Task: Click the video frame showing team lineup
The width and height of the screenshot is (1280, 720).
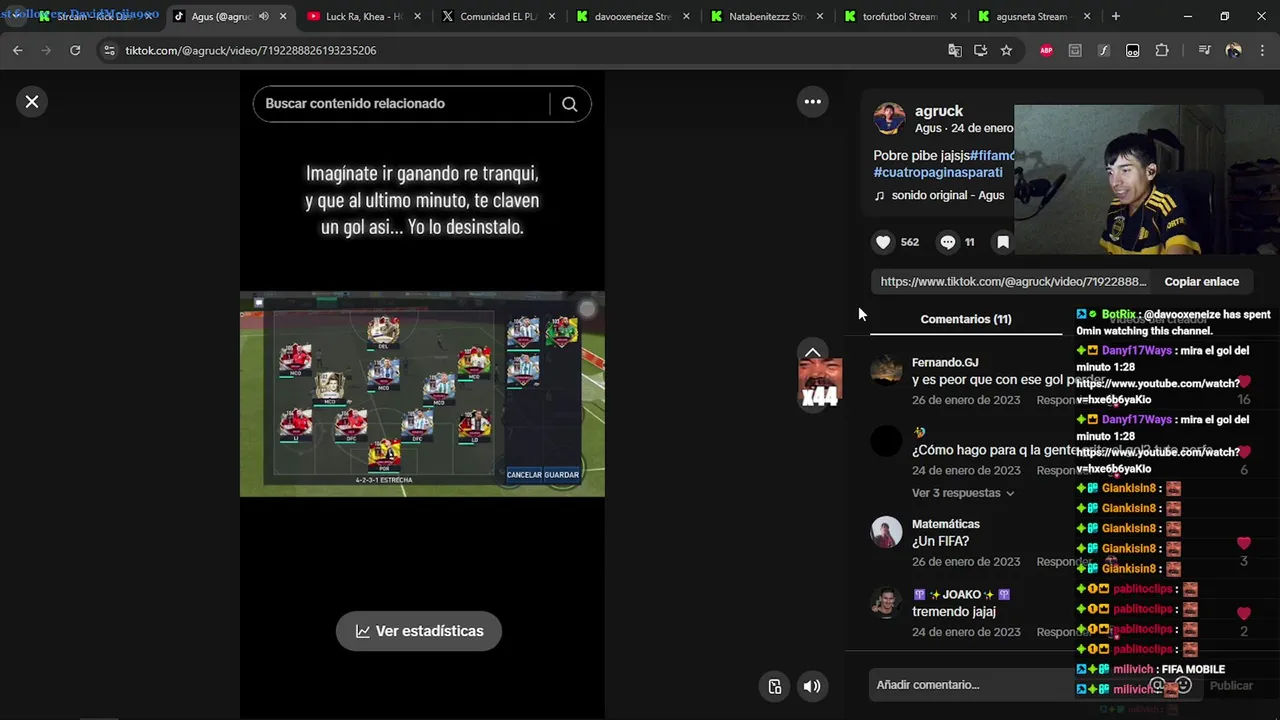Action: coord(422,394)
